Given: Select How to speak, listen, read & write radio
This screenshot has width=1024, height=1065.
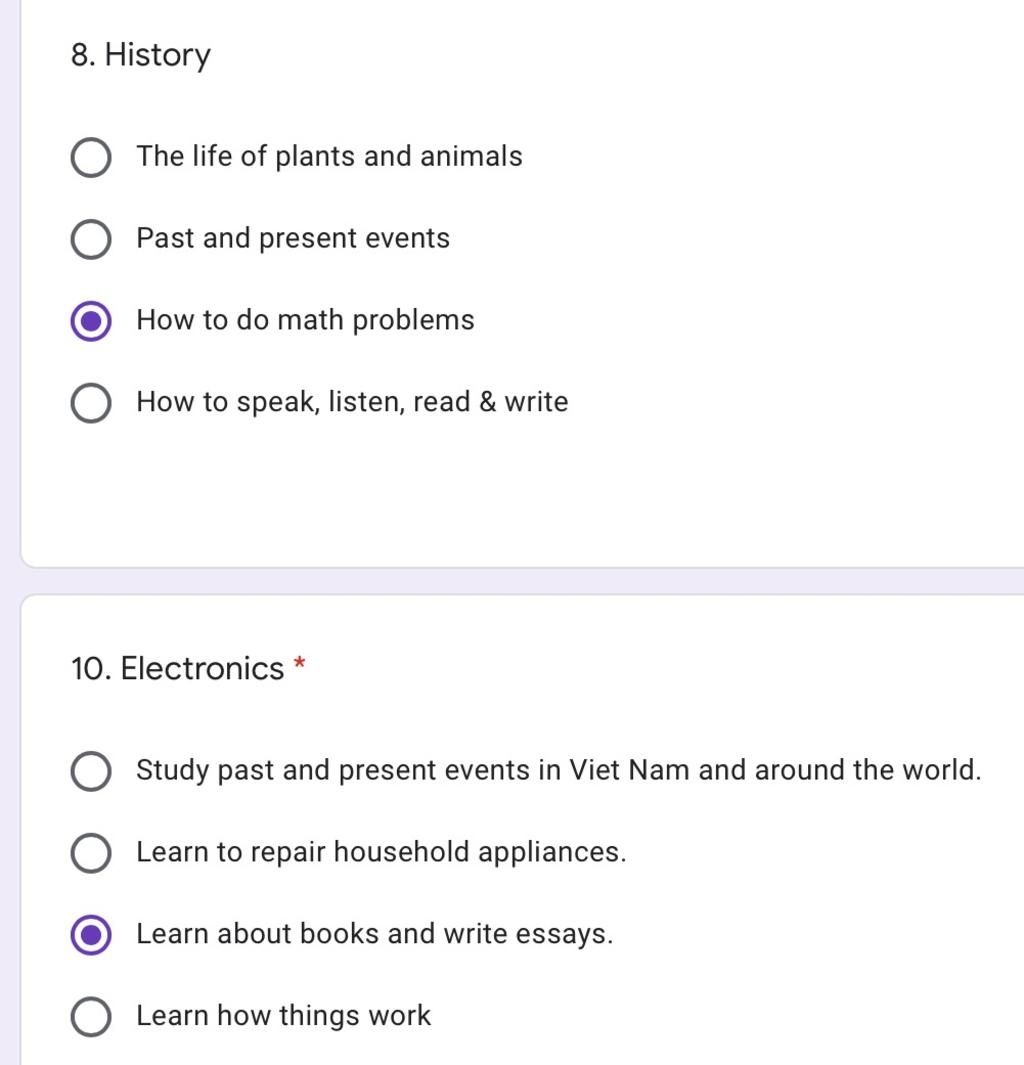Looking at the screenshot, I should click(x=91, y=403).
